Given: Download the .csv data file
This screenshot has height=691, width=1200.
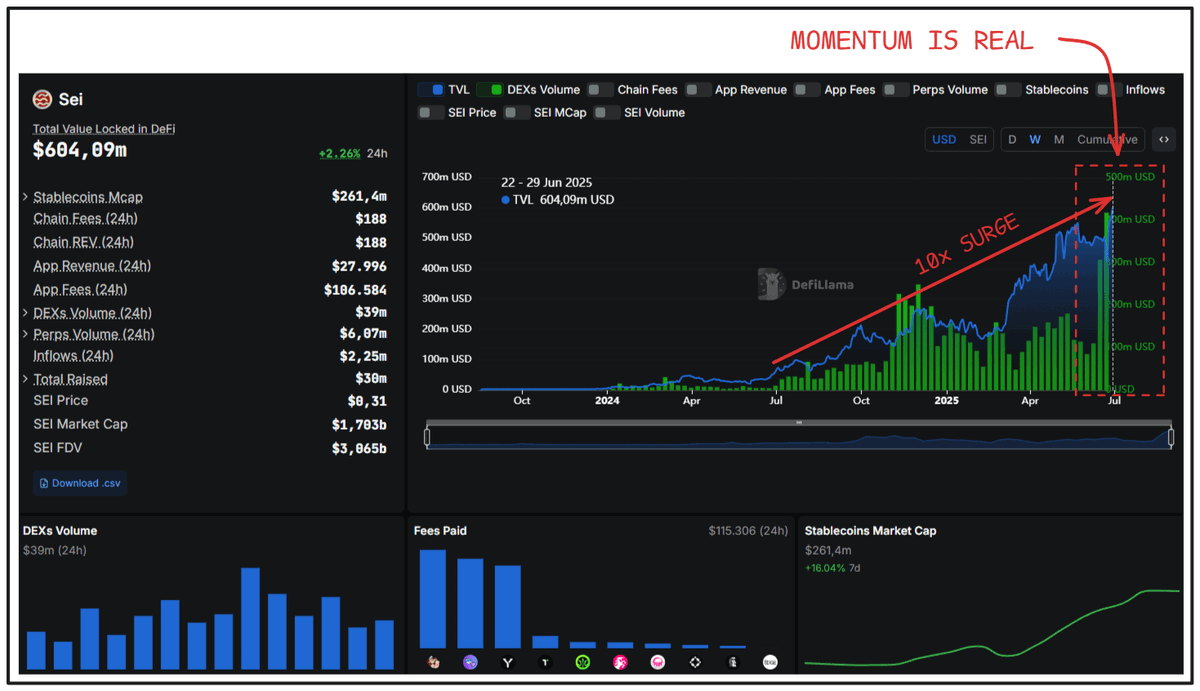Looking at the screenshot, I should [80, 483].
